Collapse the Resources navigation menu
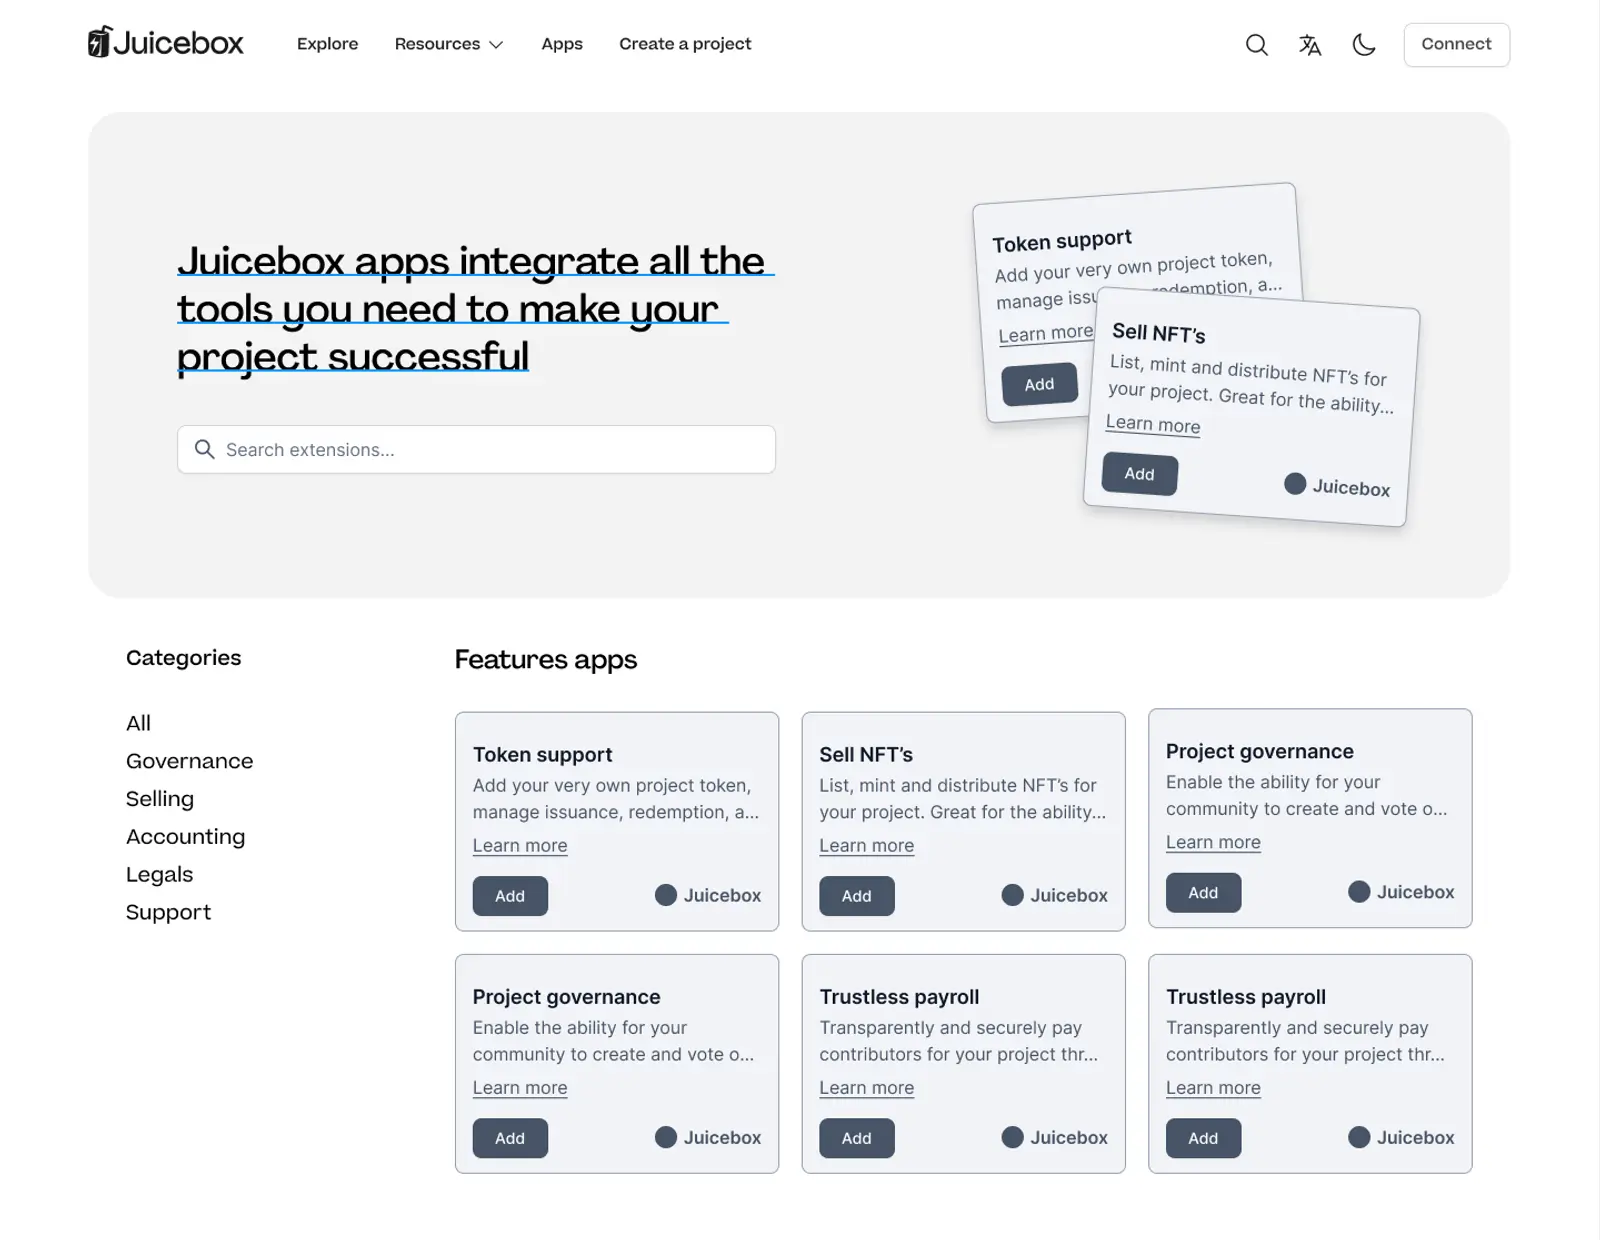The height and width of the screenshot is (1240, 1600). [x=448, y=44]
